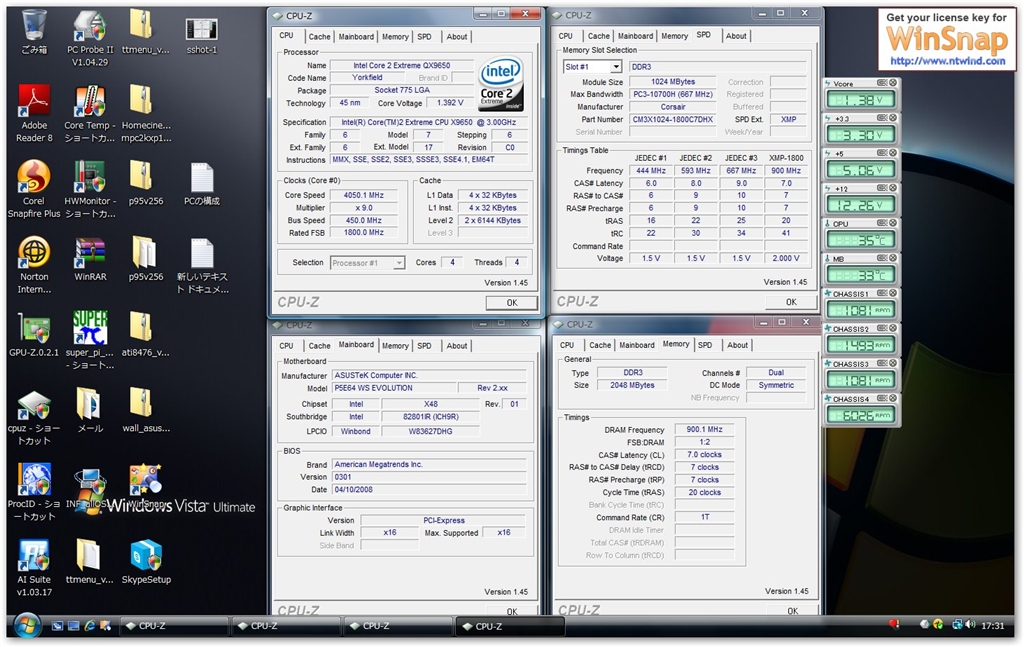This screenshot has height=647, width=1024.
Task: Select the SkypeSetup desktop icon
Action: tap(146, 556)
